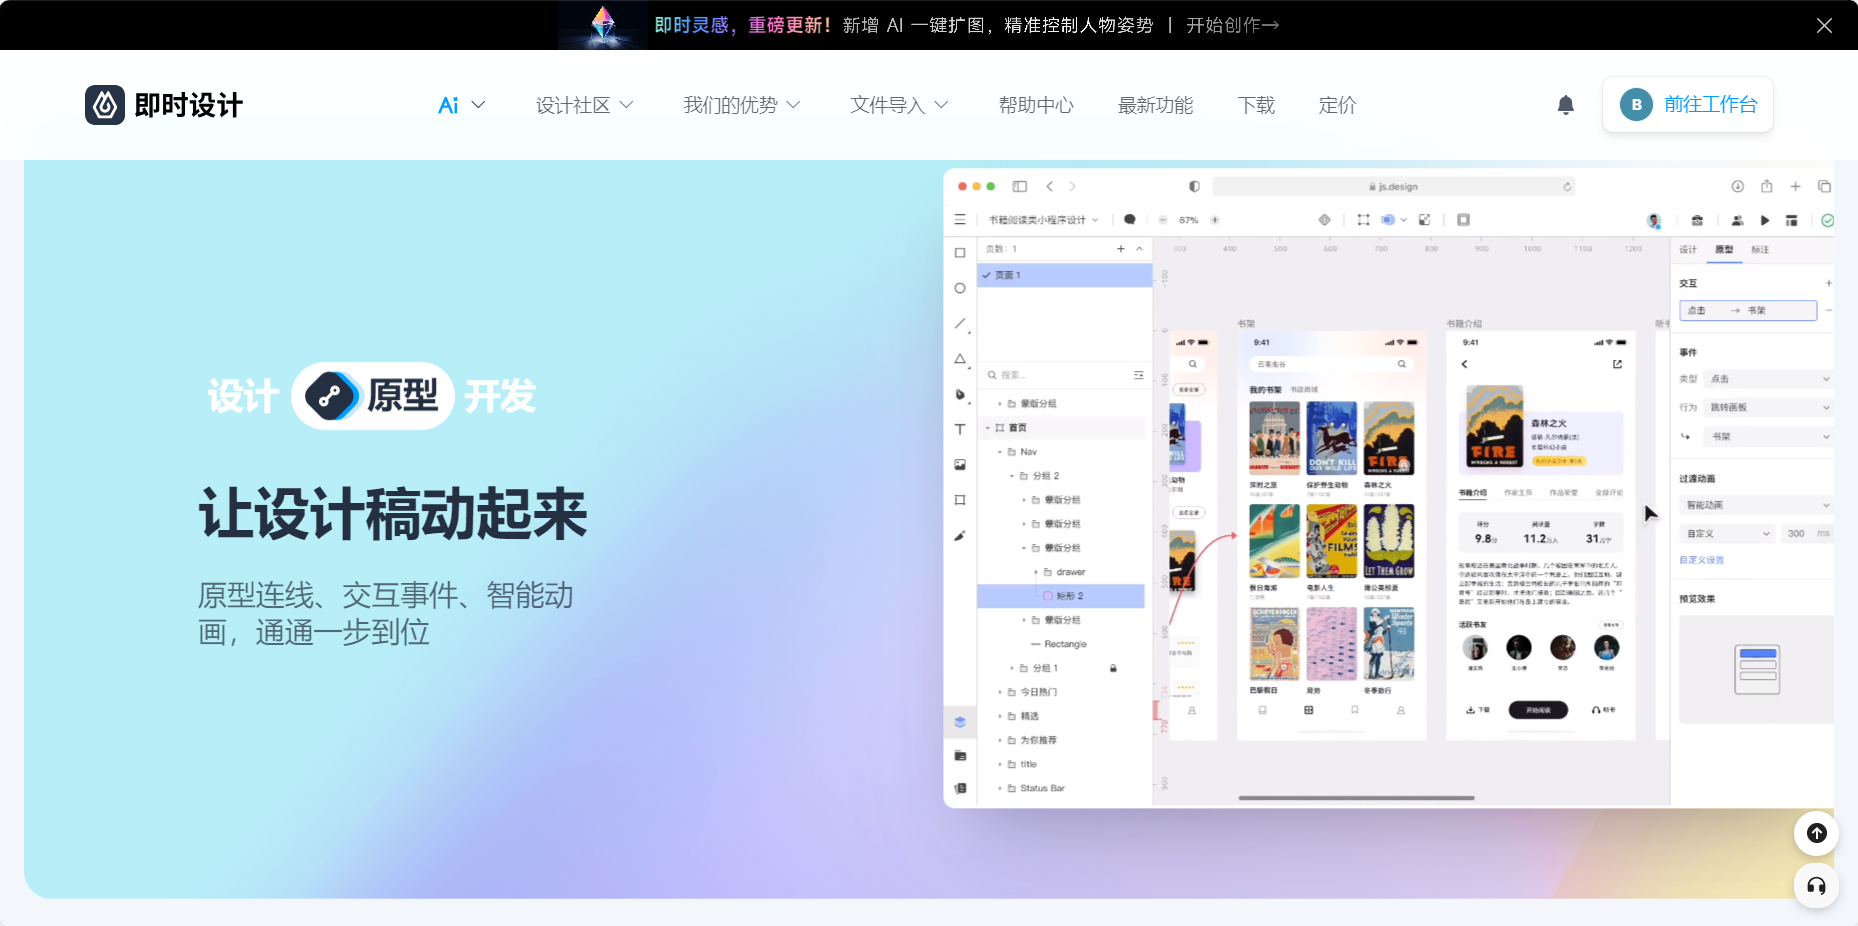Expand the 我们的优势 dropdown

(x=741, y=105)
